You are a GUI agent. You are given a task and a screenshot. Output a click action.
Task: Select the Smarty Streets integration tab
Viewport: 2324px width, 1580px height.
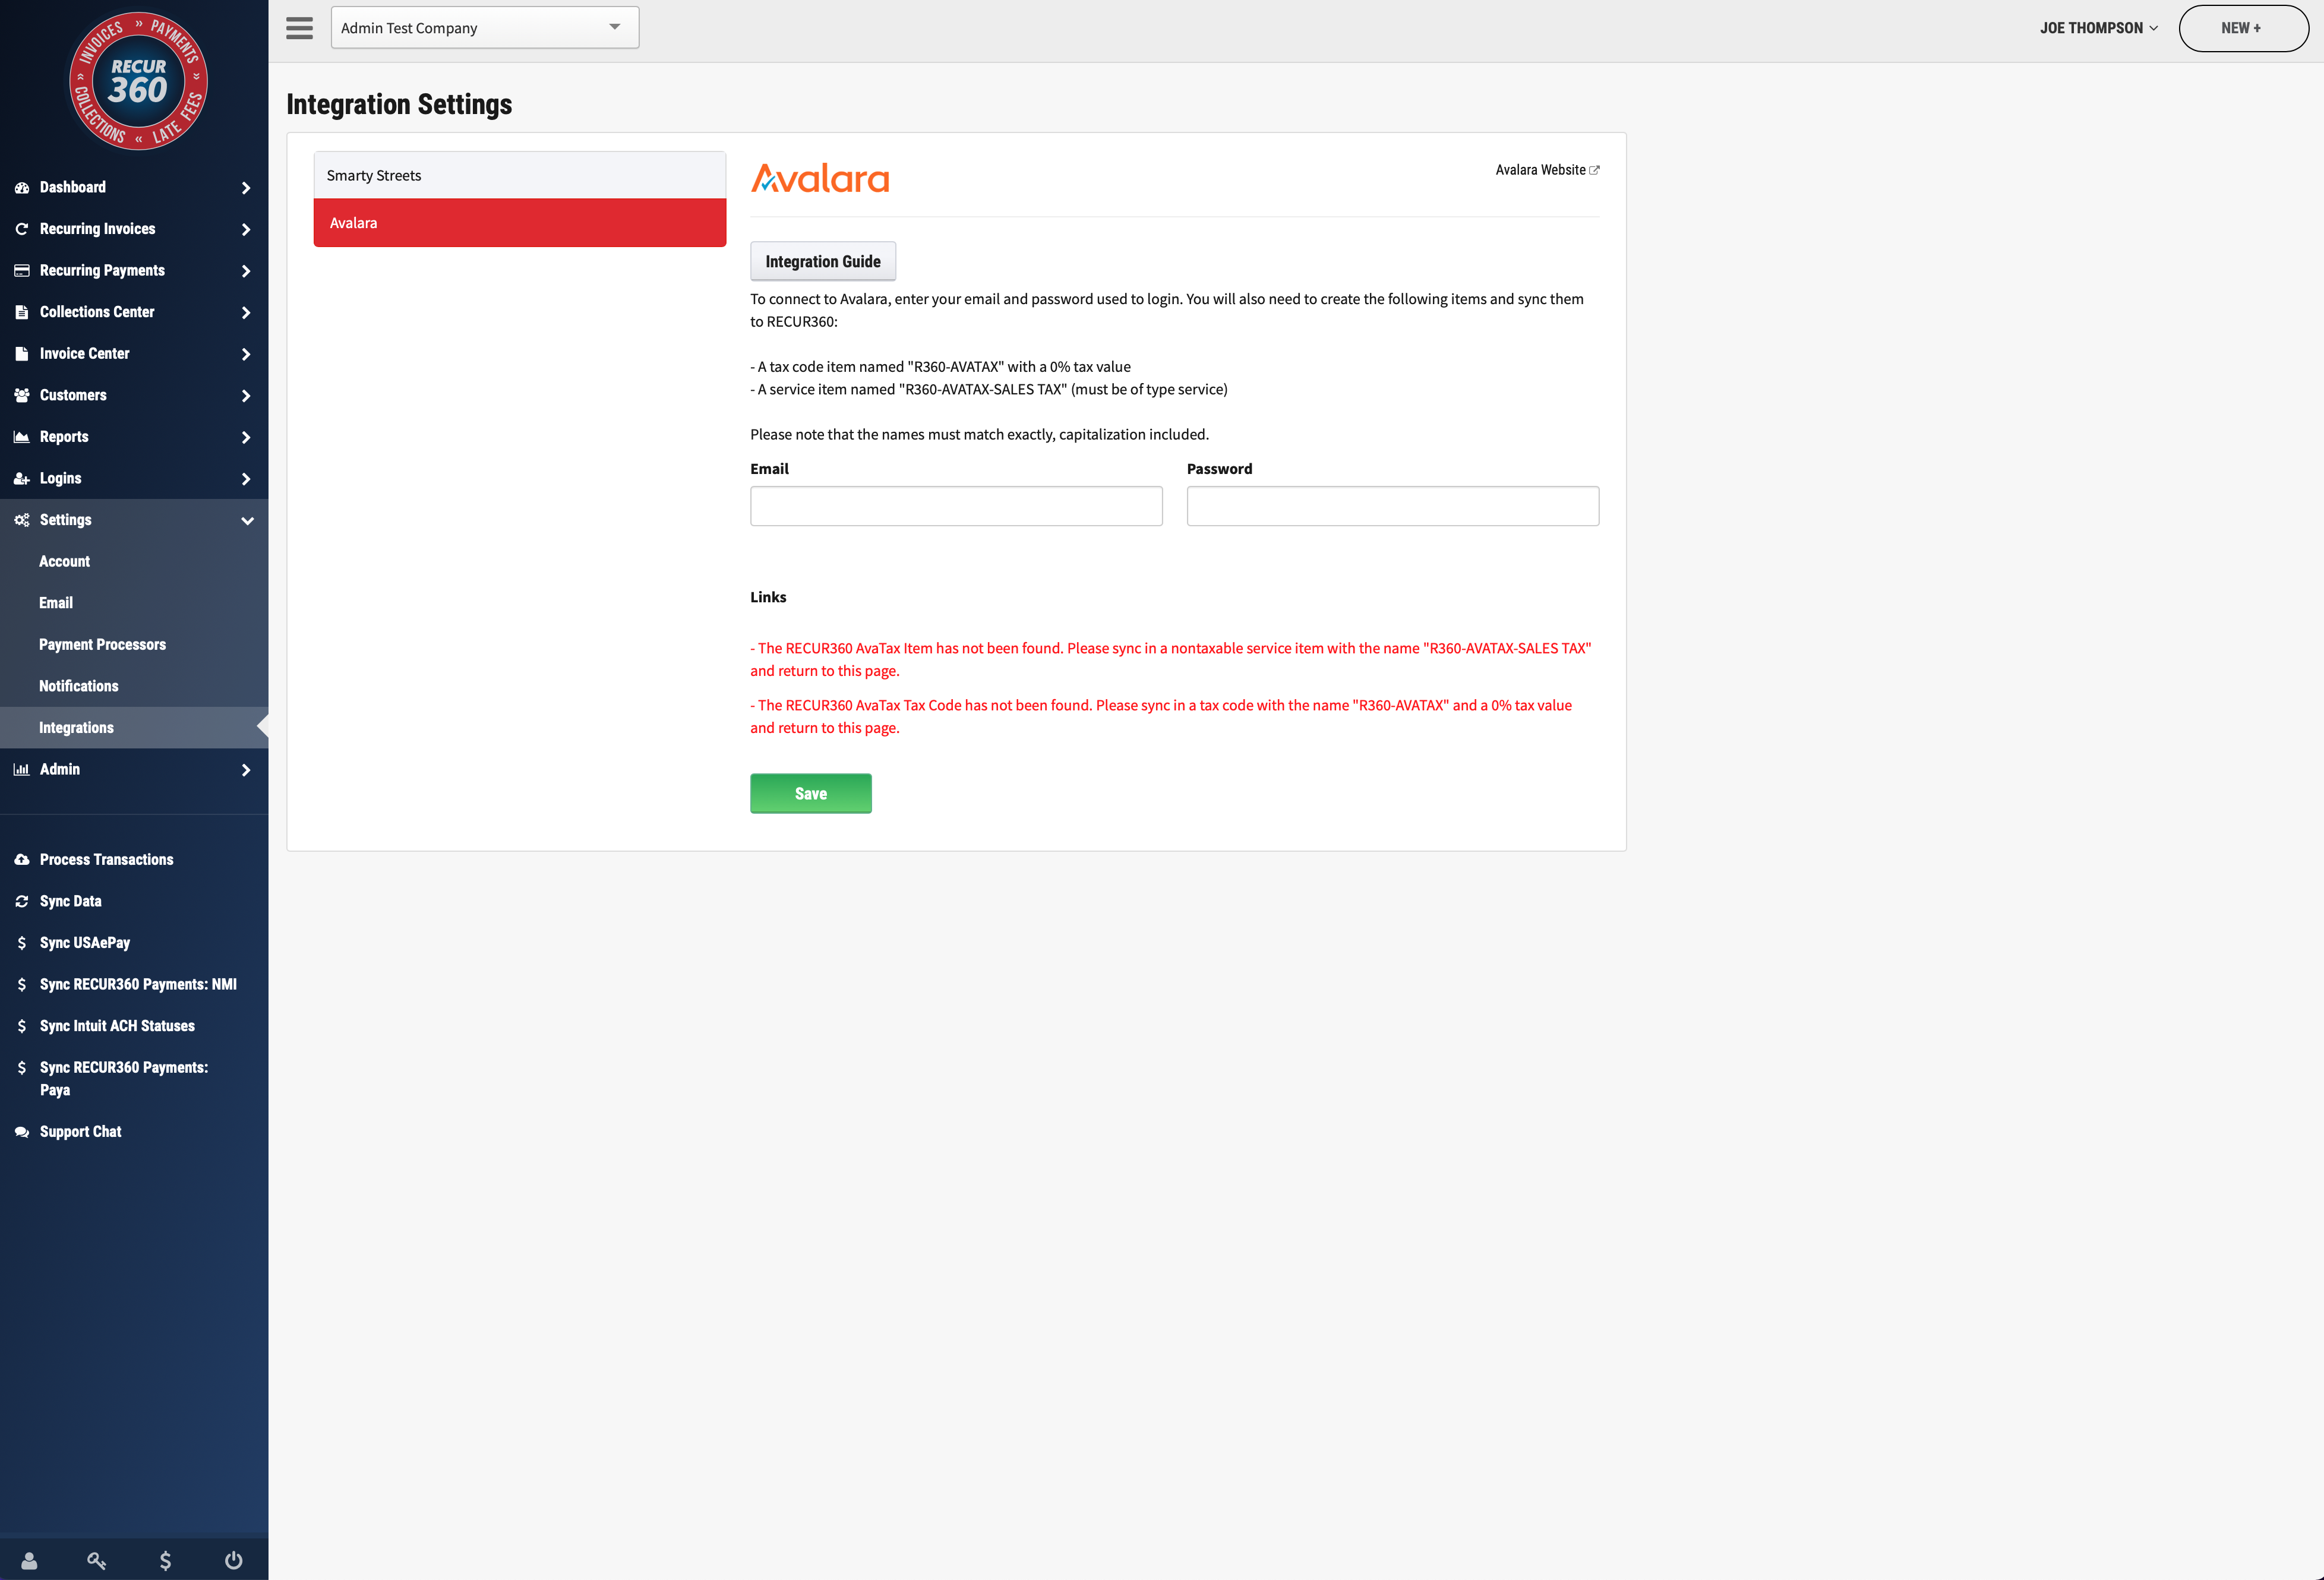(519, 175)
